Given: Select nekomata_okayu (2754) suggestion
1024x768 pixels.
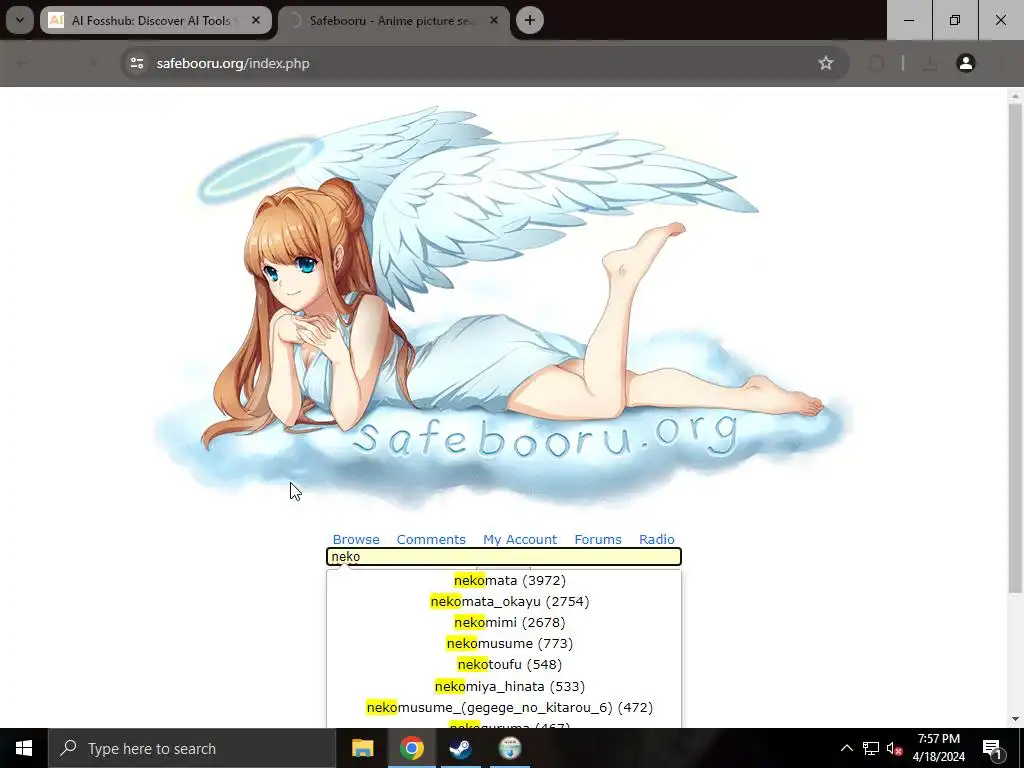Looking at the screenshot, I should 509,601.
